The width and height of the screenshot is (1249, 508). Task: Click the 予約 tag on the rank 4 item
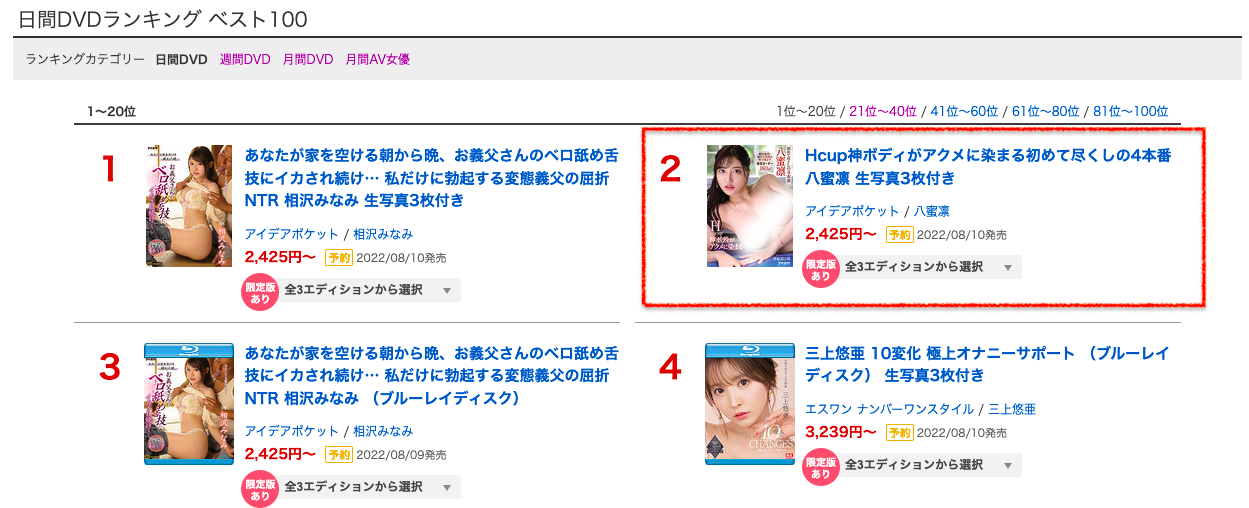pos(900,432)
